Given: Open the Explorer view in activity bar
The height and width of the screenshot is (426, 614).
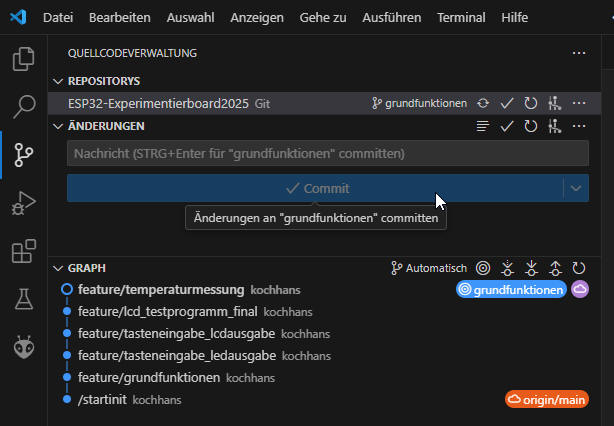Looking at the screenshot, I should (23, 59).
